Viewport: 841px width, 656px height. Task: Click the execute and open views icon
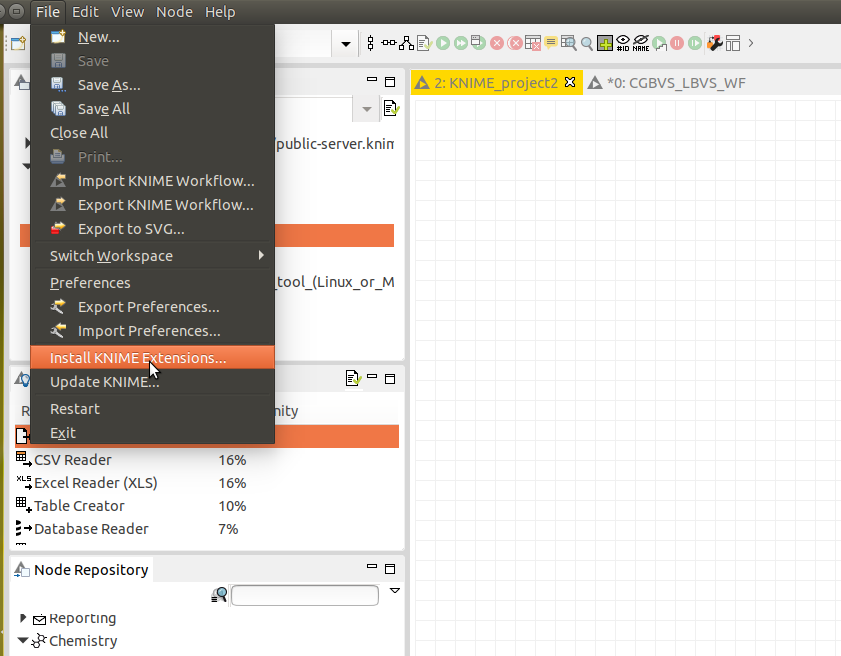pos(478,42)
